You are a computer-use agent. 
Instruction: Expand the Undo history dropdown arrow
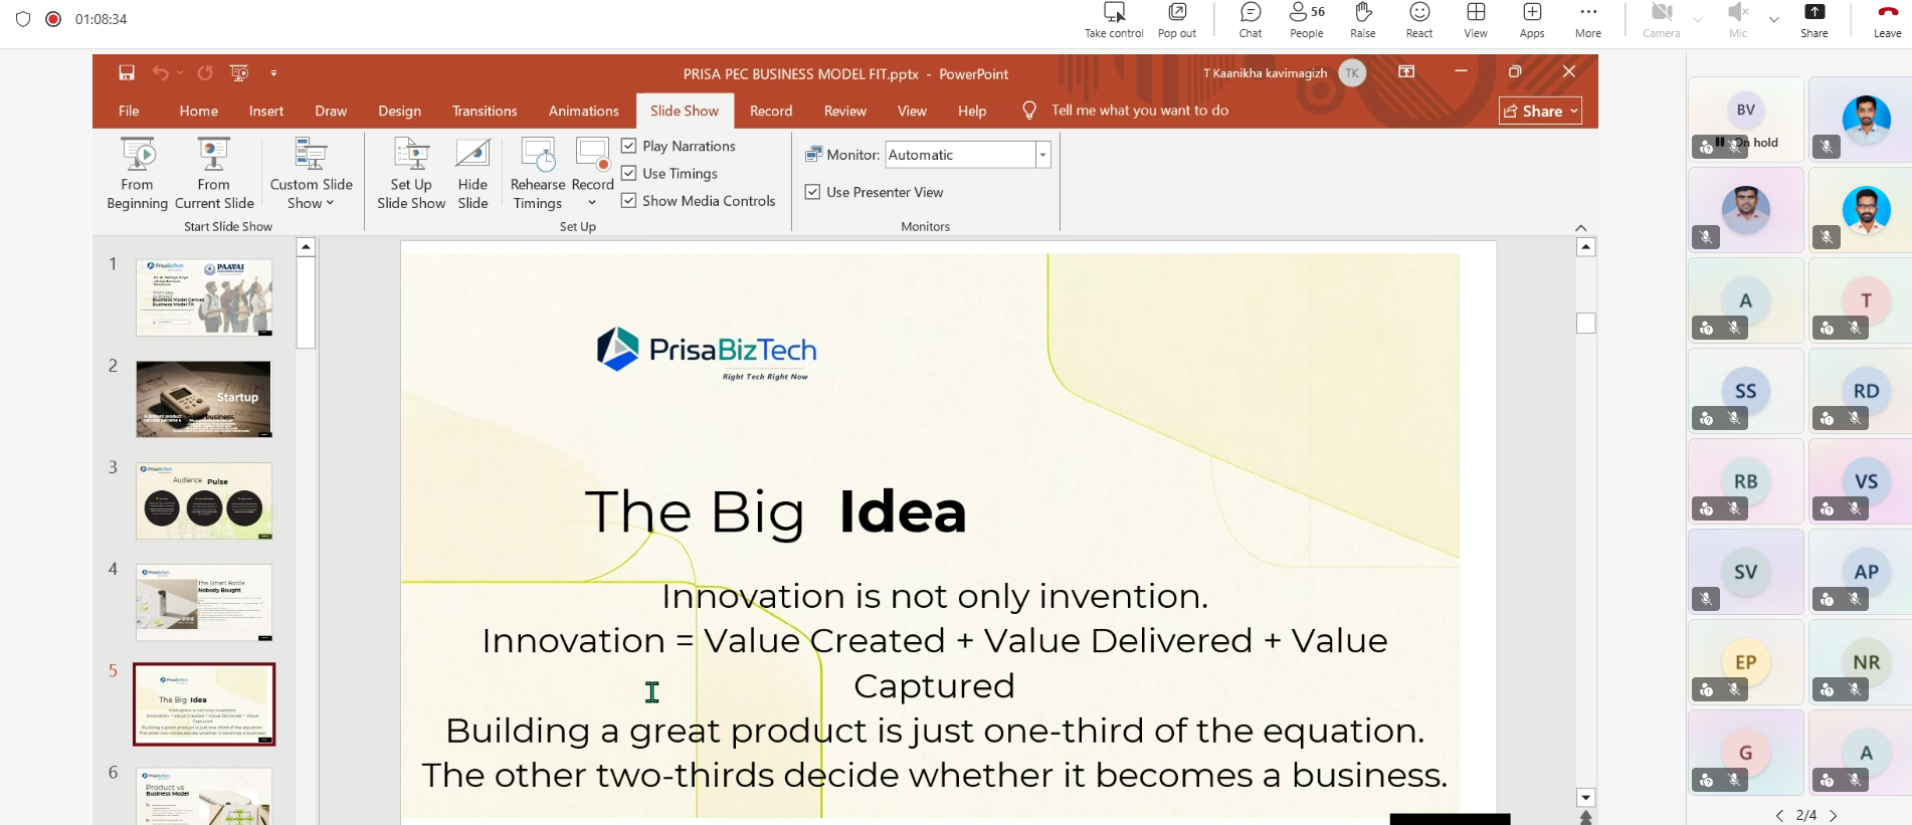[180, 73]
